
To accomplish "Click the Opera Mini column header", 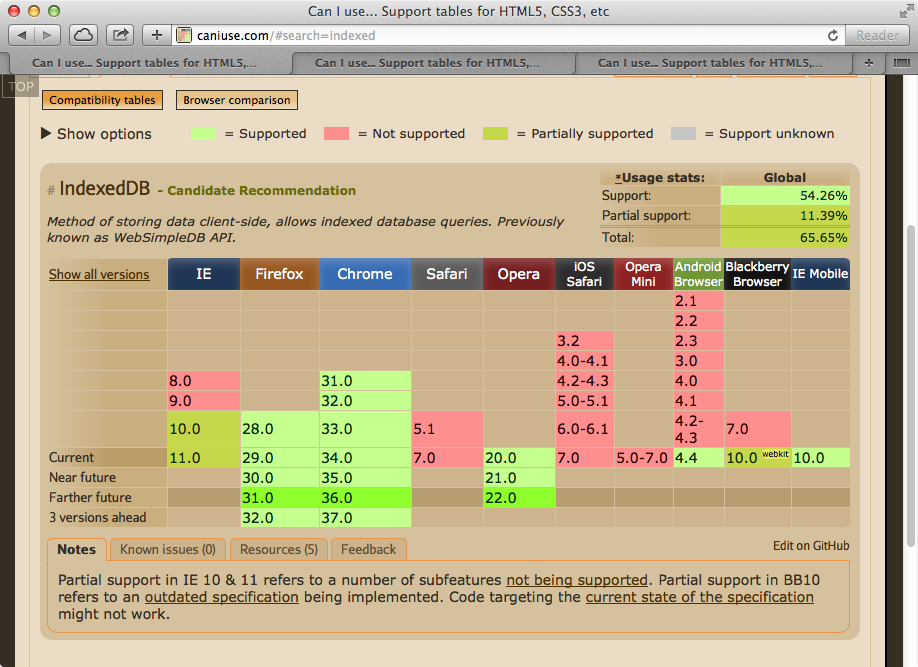I will point(643,274).
